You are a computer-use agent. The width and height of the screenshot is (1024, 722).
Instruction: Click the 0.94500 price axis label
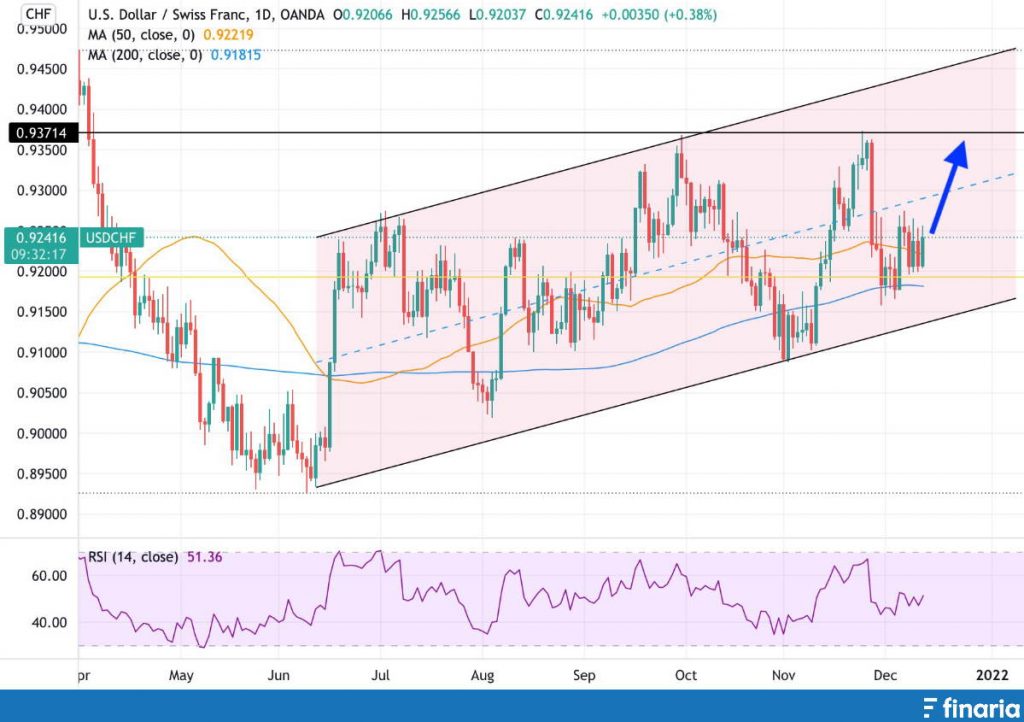pos(42,69)
